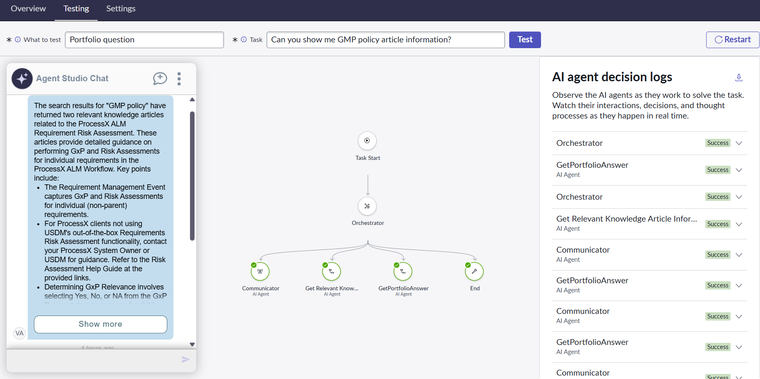760x379 pixels.
Task: Open the Overview tab
Action: click(x=28, y=9)
